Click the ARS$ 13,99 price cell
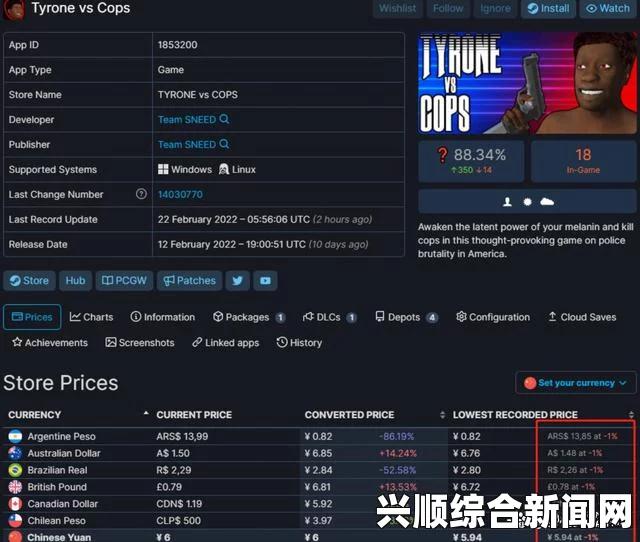 click(x=182, y=436)
